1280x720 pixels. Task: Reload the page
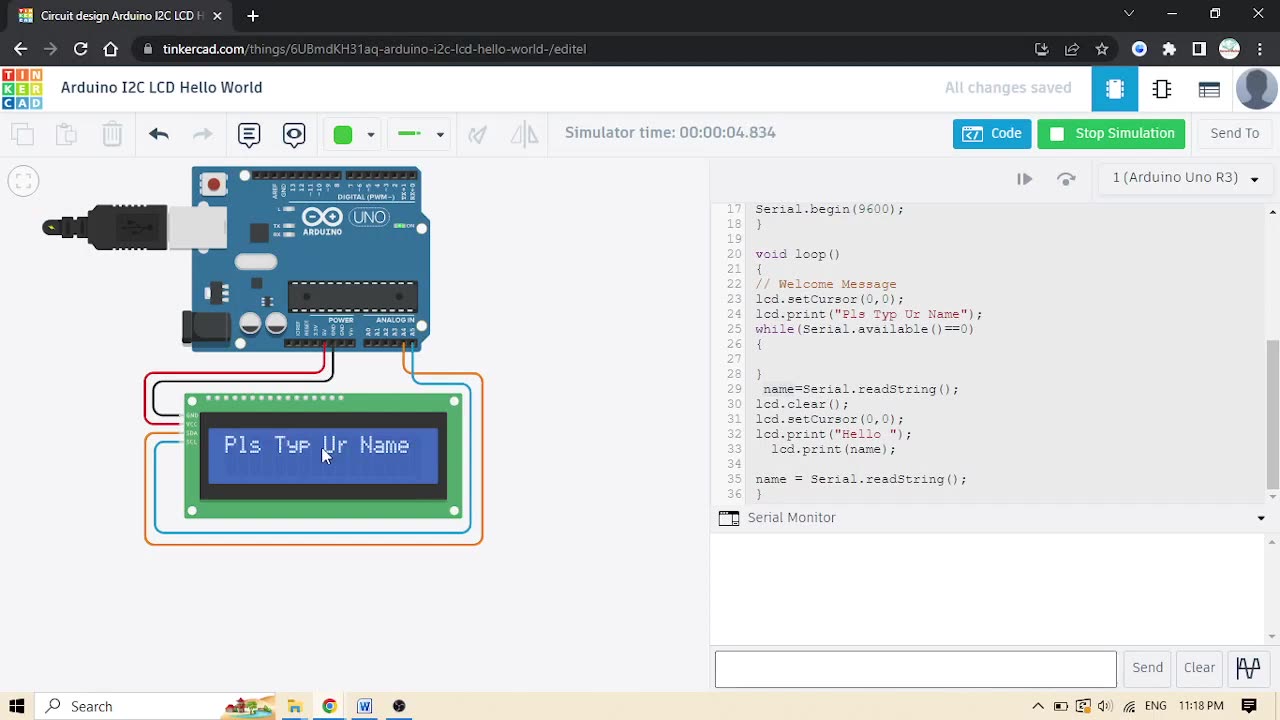[x=81, y=49]
